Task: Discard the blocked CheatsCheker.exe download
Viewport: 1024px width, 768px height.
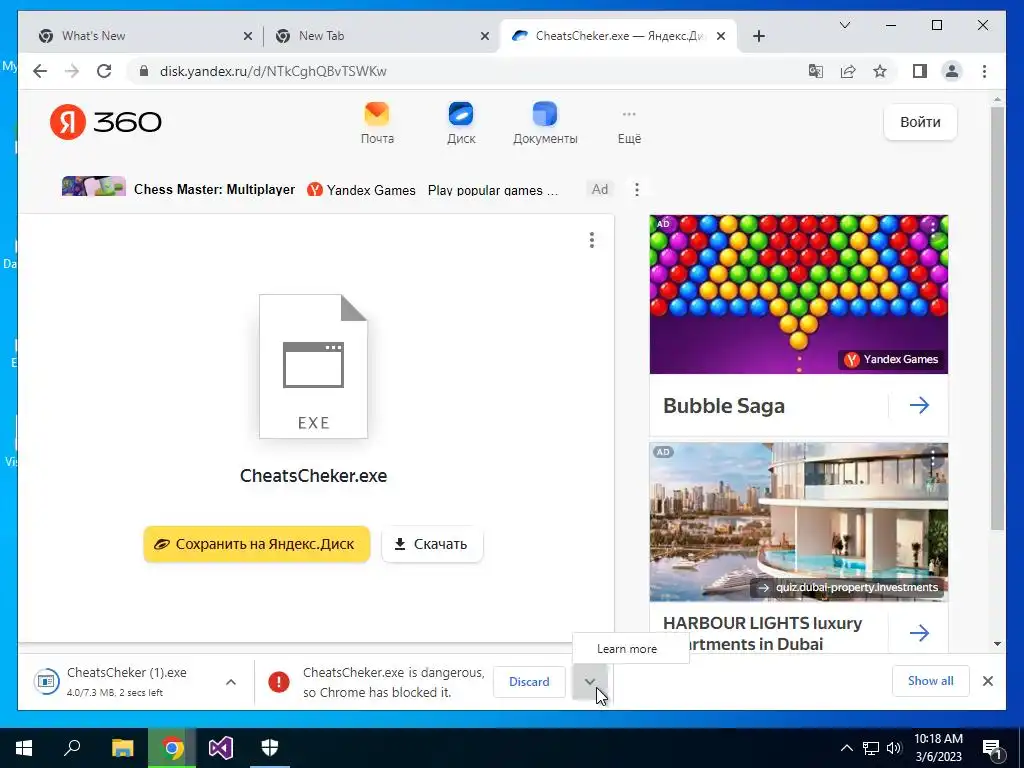Action: coord(529,682)
